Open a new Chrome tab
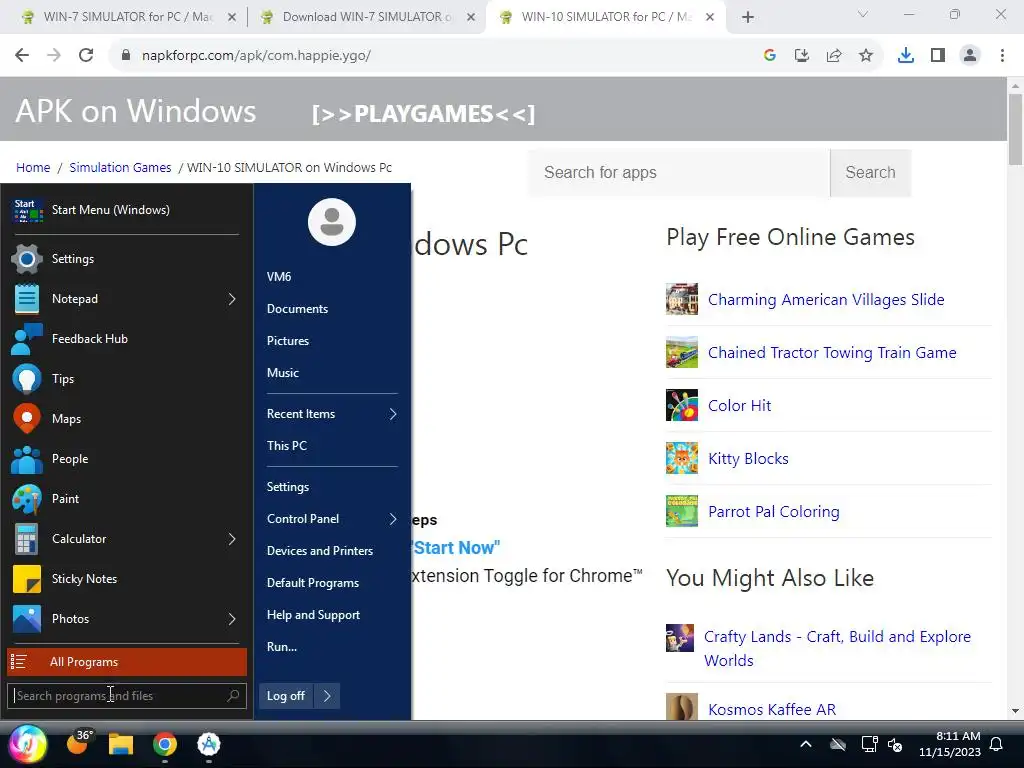1024x768 pixels. [748, 17]
